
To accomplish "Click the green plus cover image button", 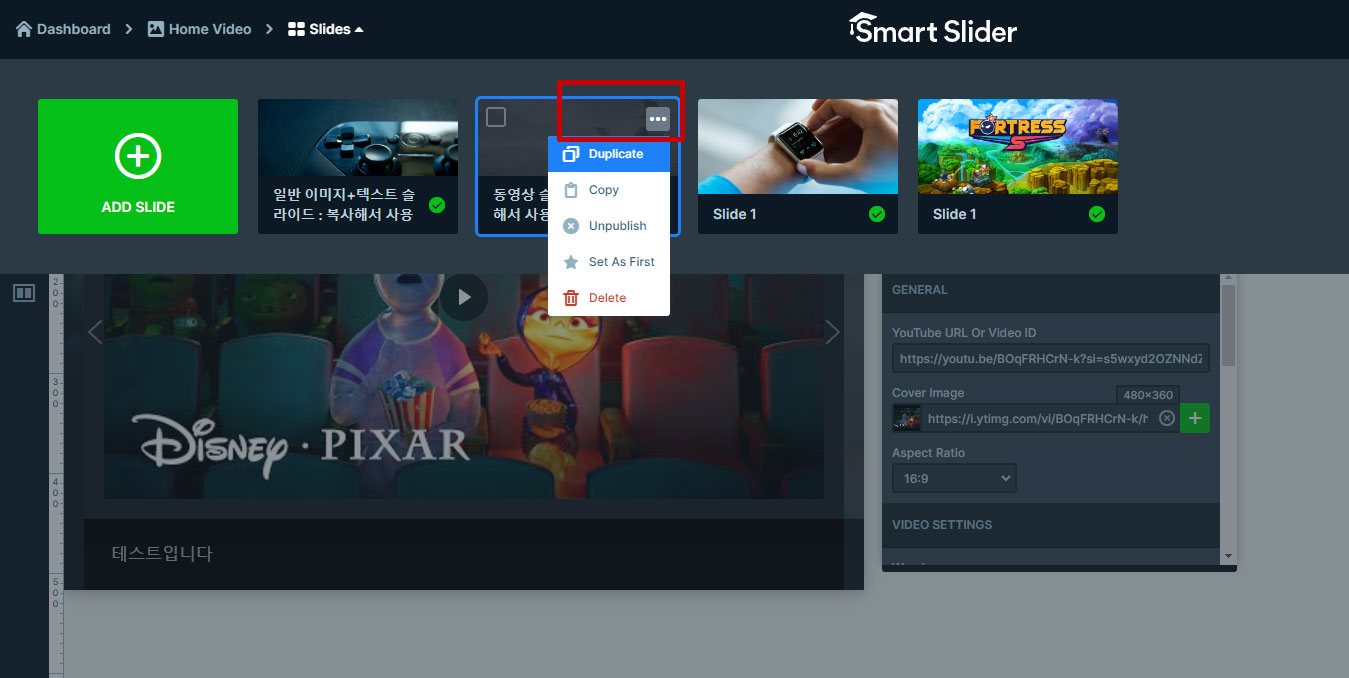I will click(x=1195, y=418).
